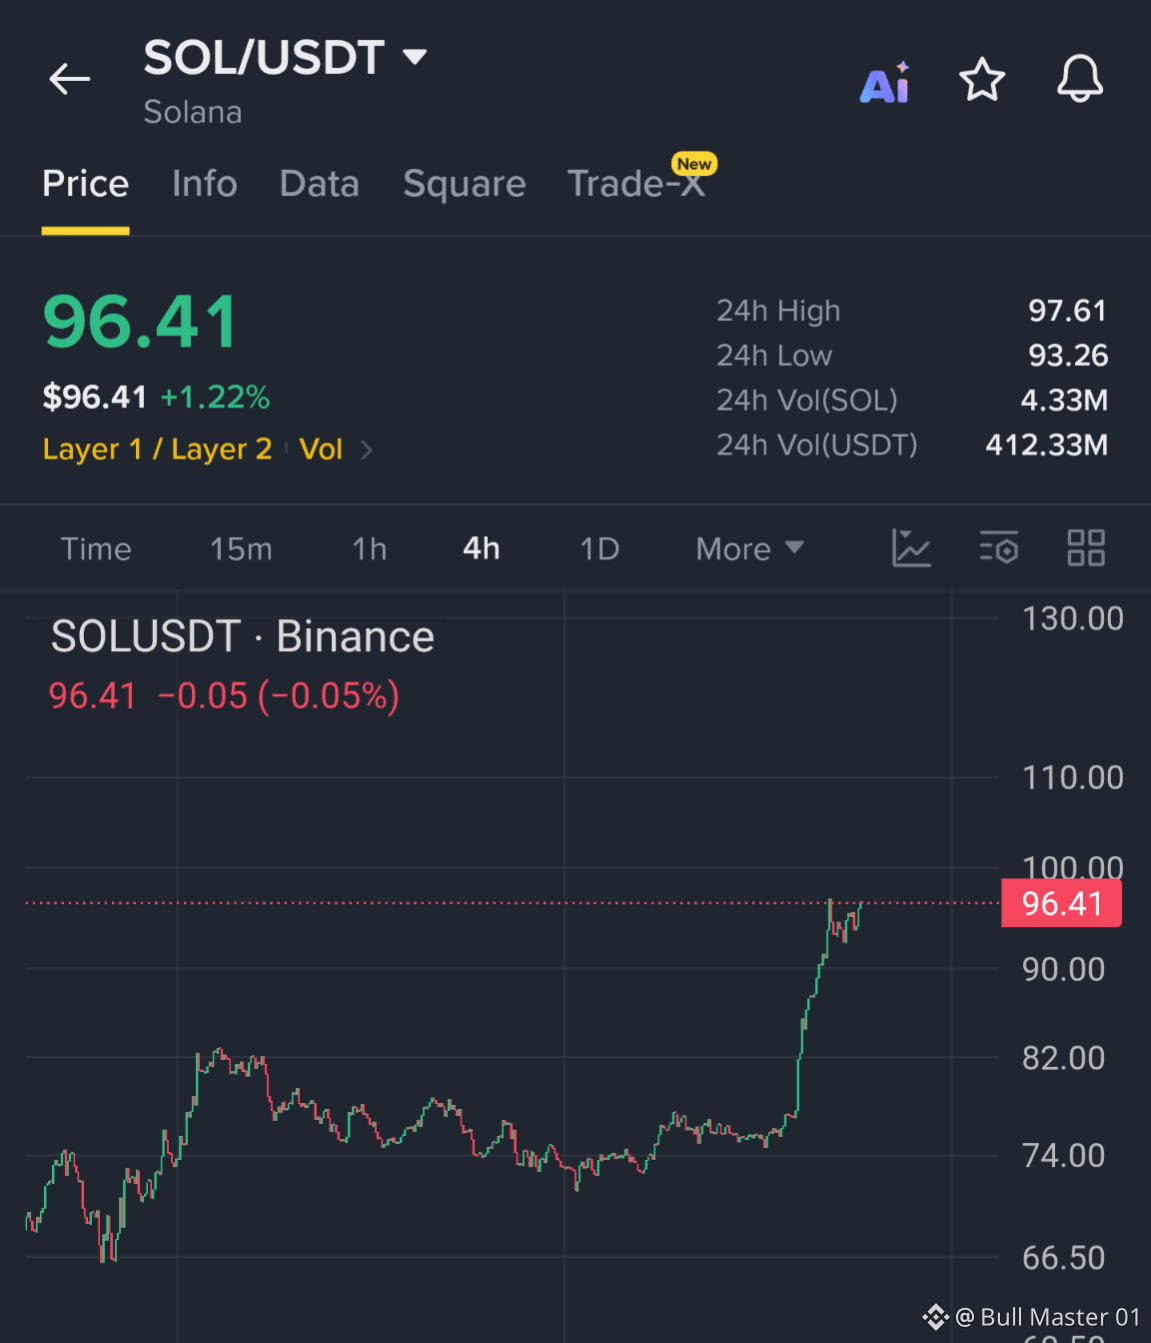Tap the 66.50 price axis label
The image size is (1151, 1343).
[1064, 1258]
